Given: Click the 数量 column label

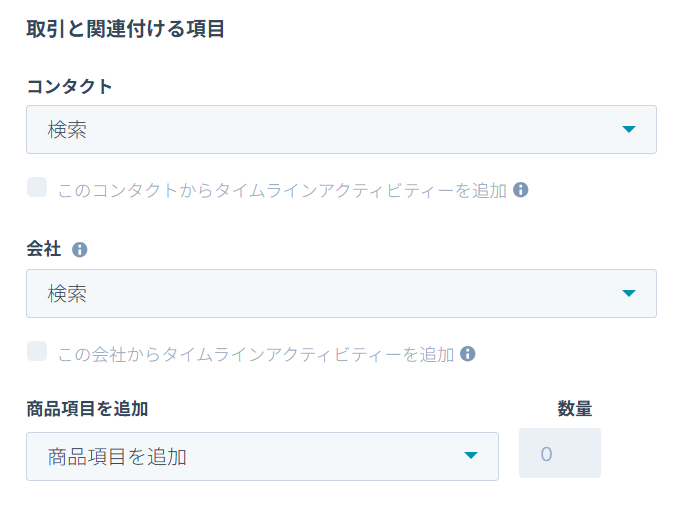Looking at the screenshot, I should [x=575, y=408].
